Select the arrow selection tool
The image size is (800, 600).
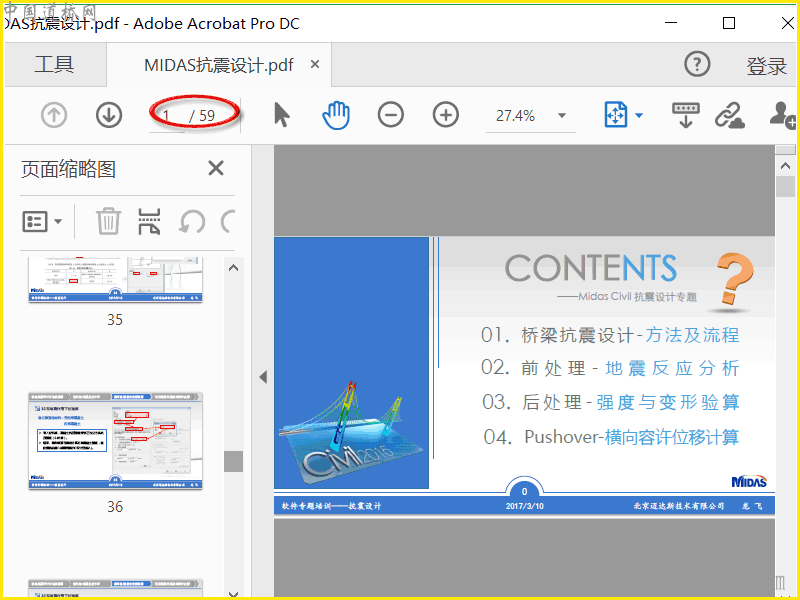282,115
